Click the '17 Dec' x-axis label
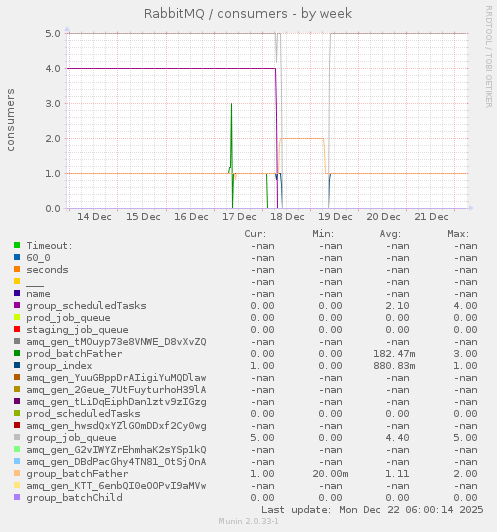Viewport: 497px width, 532px height. click(x=239, y=217)
